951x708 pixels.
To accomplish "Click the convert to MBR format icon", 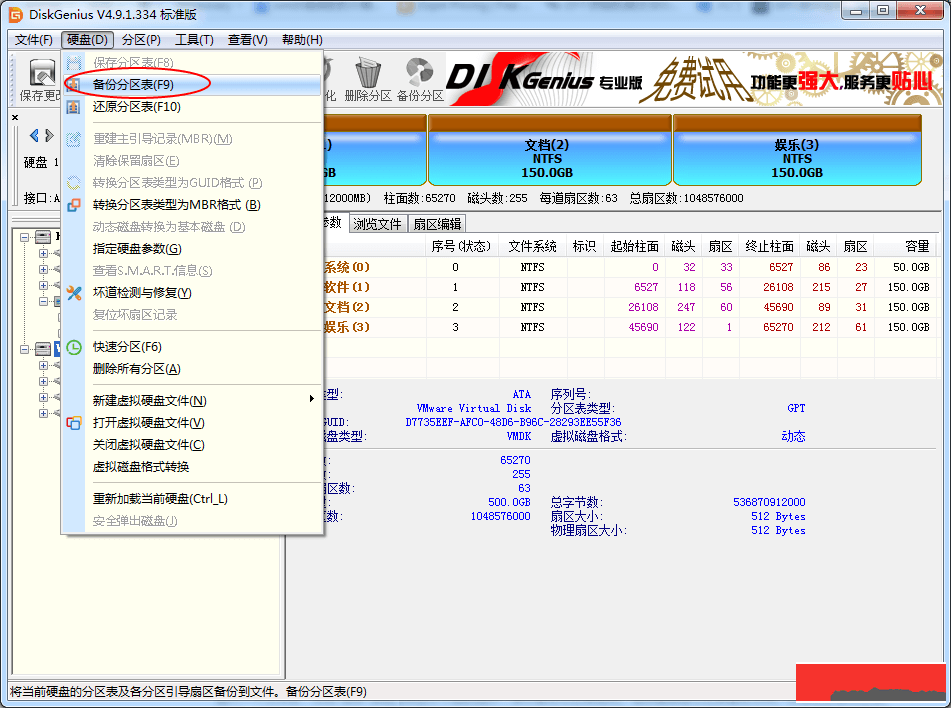I will pos(73,205).
